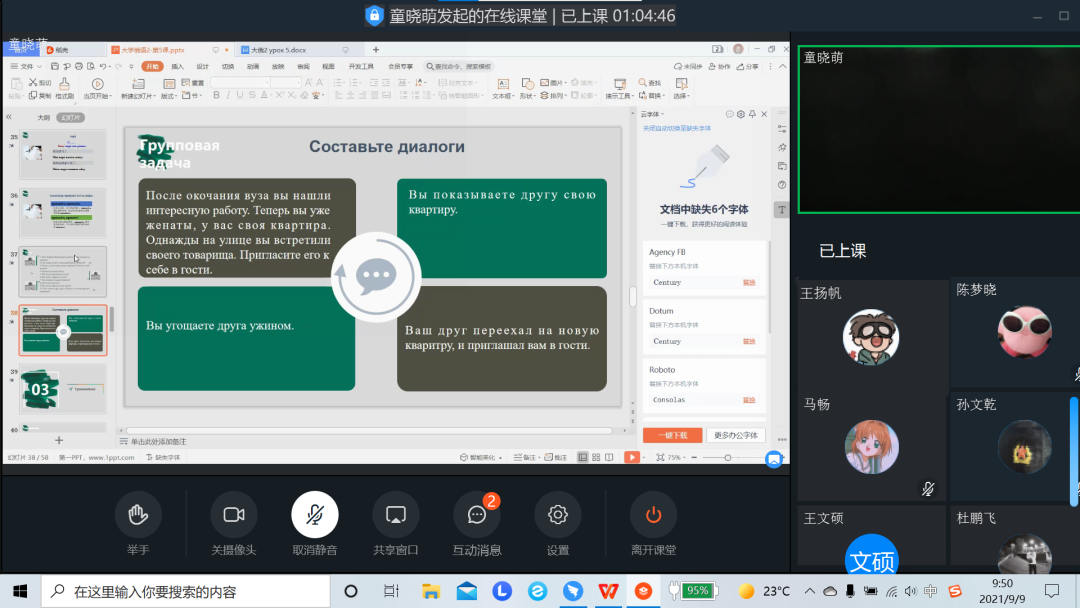Image resolution: width=1080 pixels, height=608 pixels.
Task: Click Selection pane icon in ribbon
Action: tap(681, 84)
